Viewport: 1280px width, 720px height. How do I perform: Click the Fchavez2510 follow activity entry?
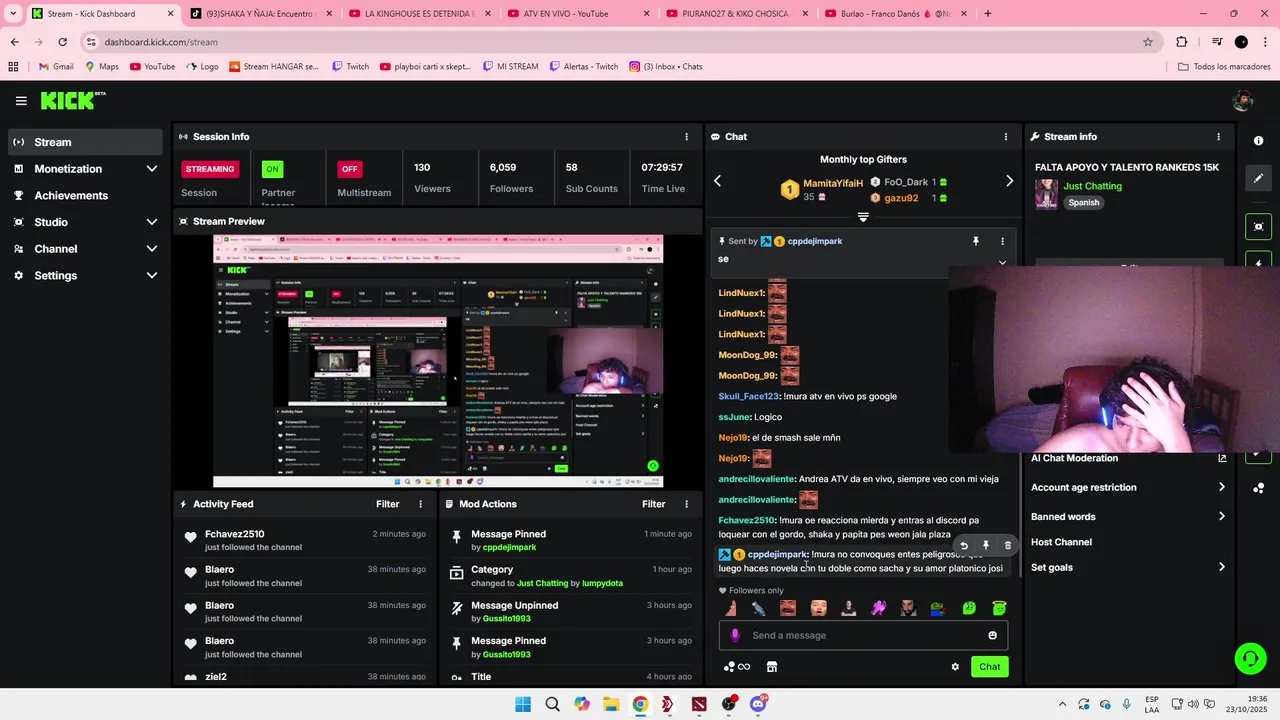tap(304, 541)
